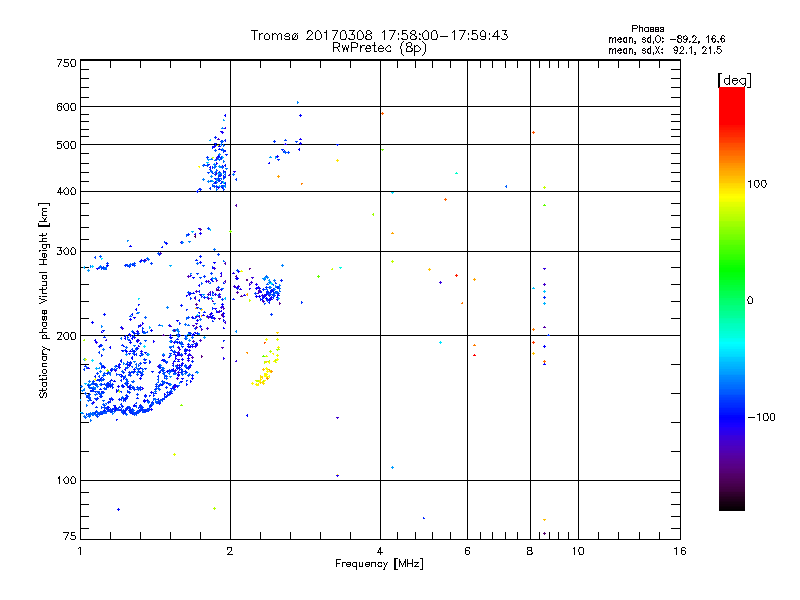Click the y-axis tick label "600"

point(66,107)
